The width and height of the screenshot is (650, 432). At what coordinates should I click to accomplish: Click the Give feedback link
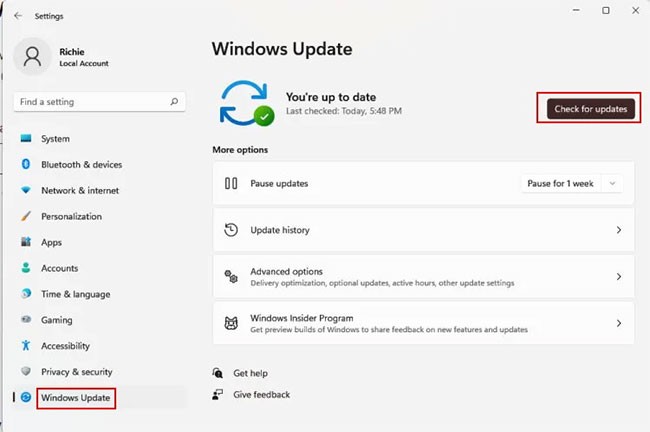tap(261, 394)
